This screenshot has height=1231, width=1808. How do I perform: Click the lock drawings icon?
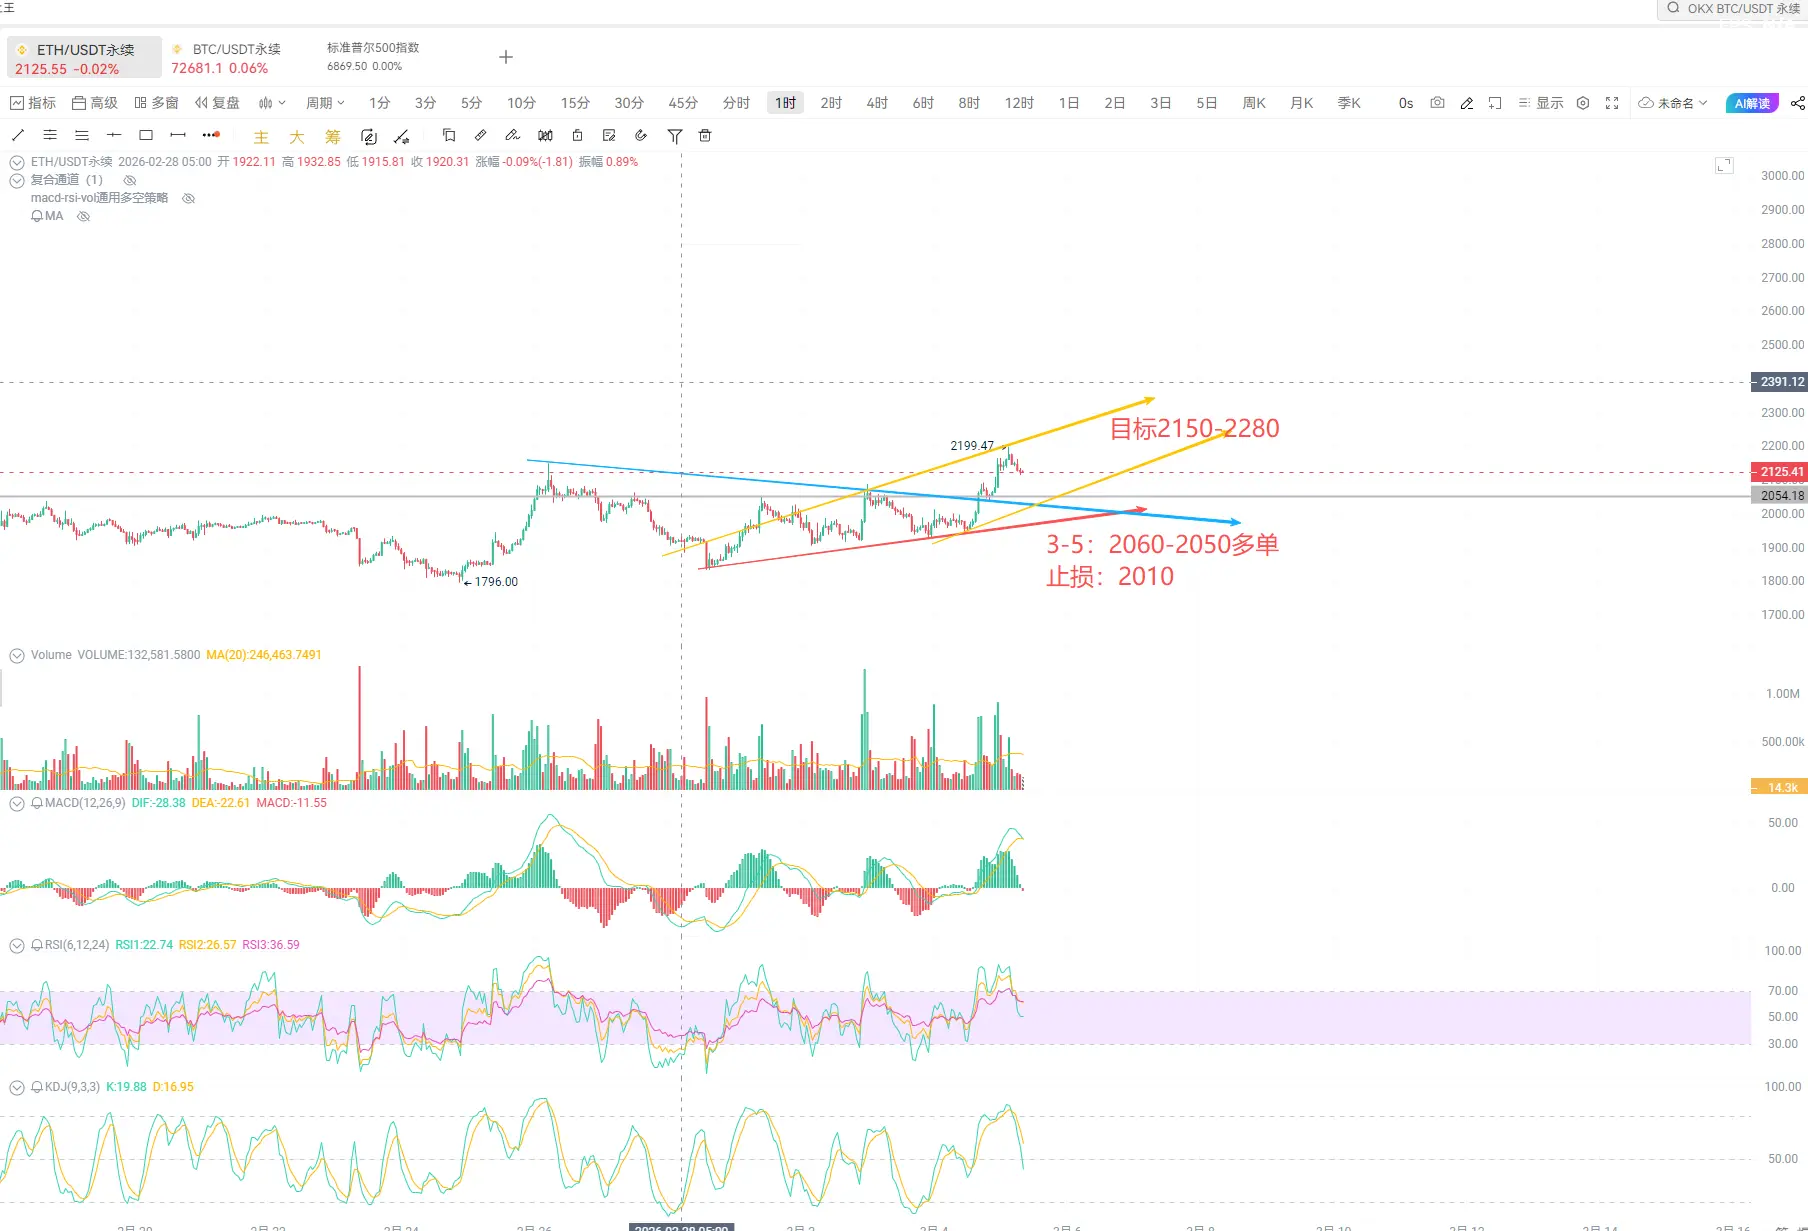point(577,135)
